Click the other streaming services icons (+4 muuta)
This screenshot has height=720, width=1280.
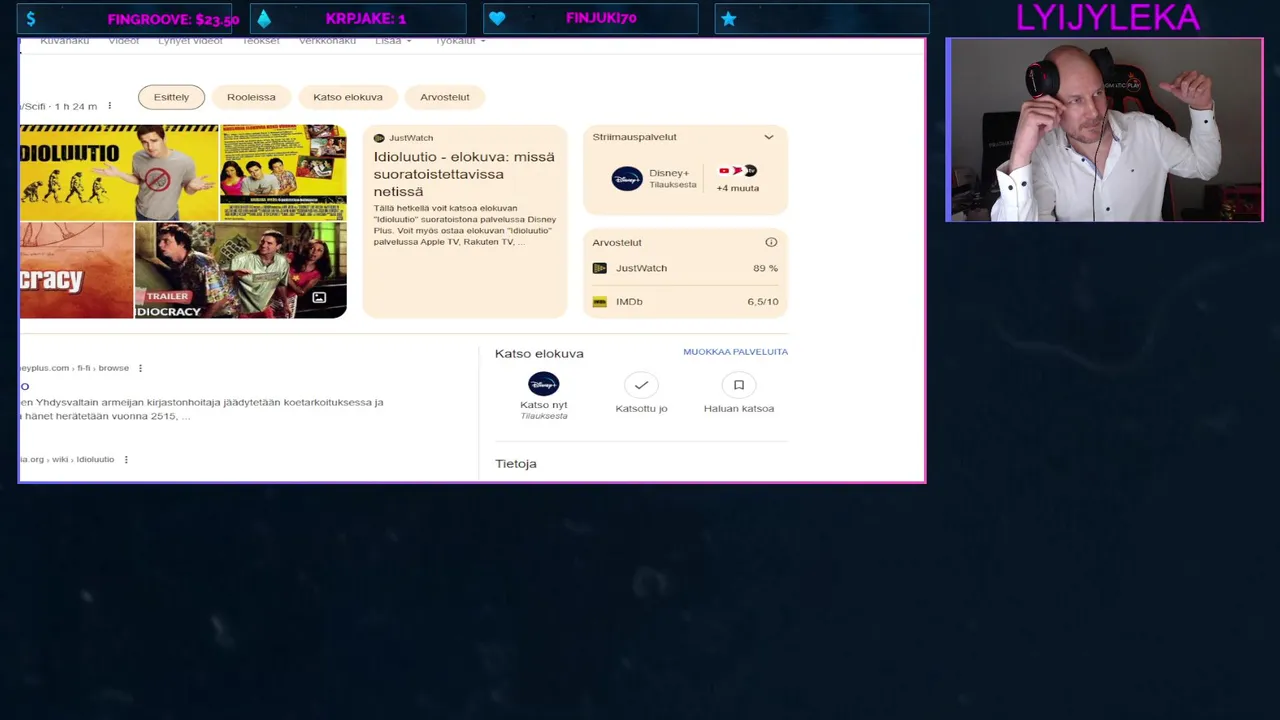coord(738,171)
